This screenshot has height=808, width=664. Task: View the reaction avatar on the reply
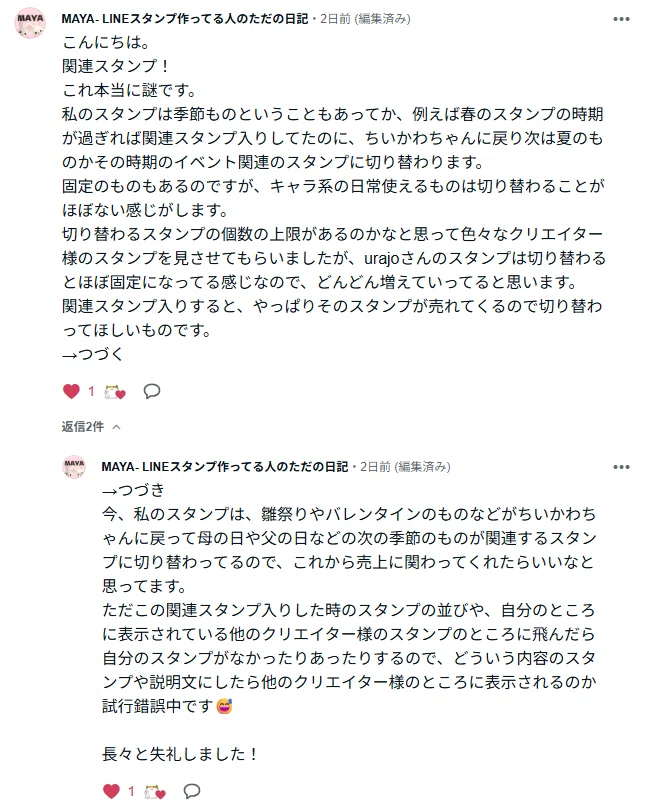155,792
